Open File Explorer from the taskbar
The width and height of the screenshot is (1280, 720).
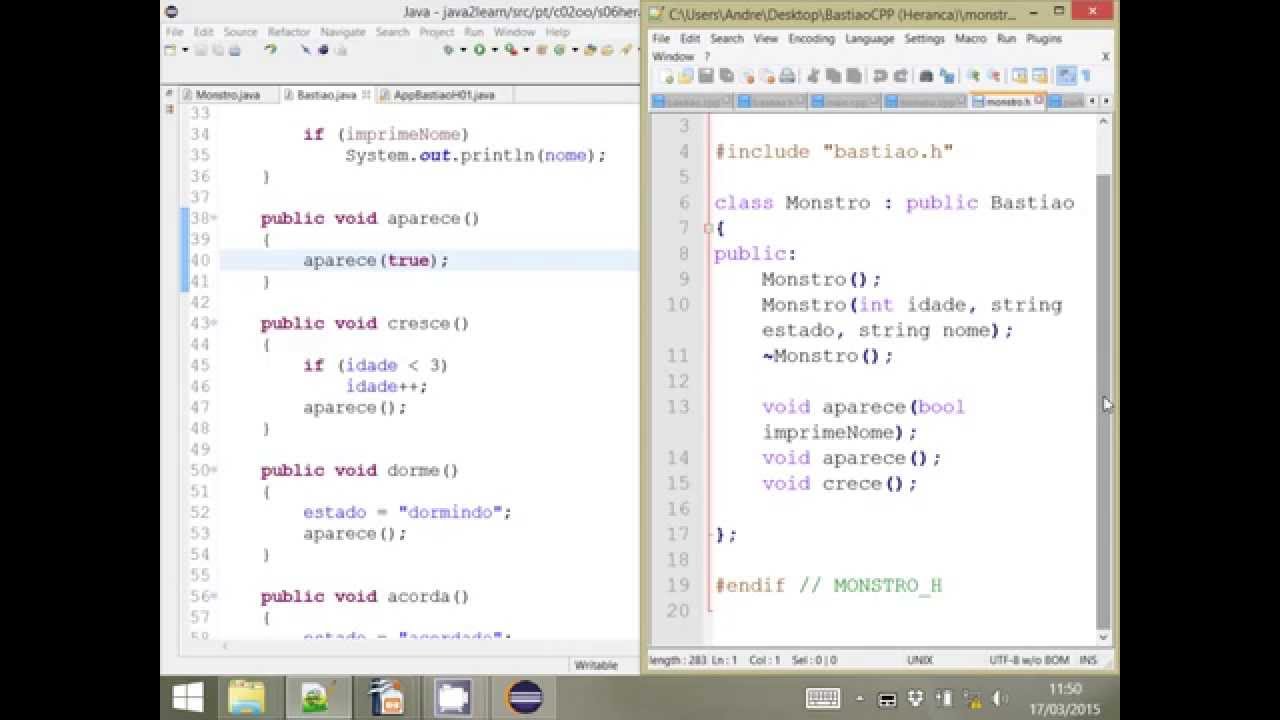pos(246,697)
